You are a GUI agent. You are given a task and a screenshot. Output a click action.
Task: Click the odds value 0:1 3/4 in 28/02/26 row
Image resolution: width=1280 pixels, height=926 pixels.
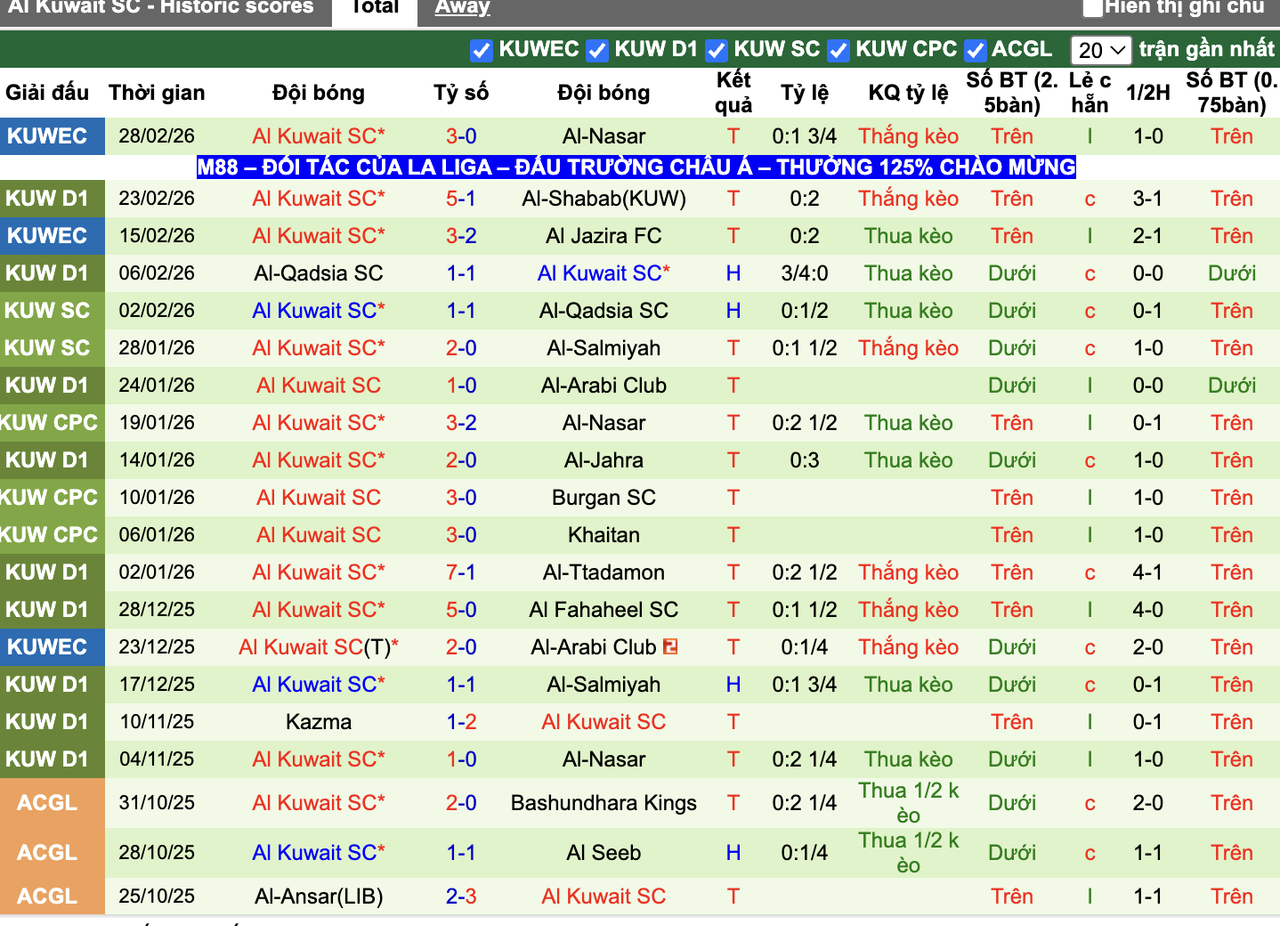[805, 136]
